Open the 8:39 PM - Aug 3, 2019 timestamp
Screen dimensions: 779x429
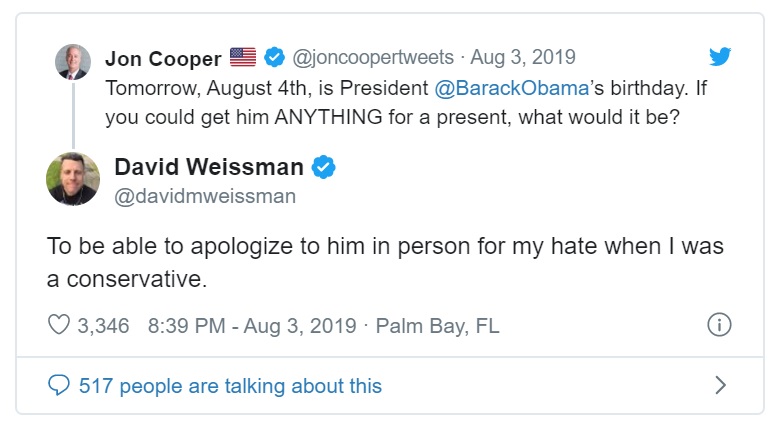[x=251, y=326]
